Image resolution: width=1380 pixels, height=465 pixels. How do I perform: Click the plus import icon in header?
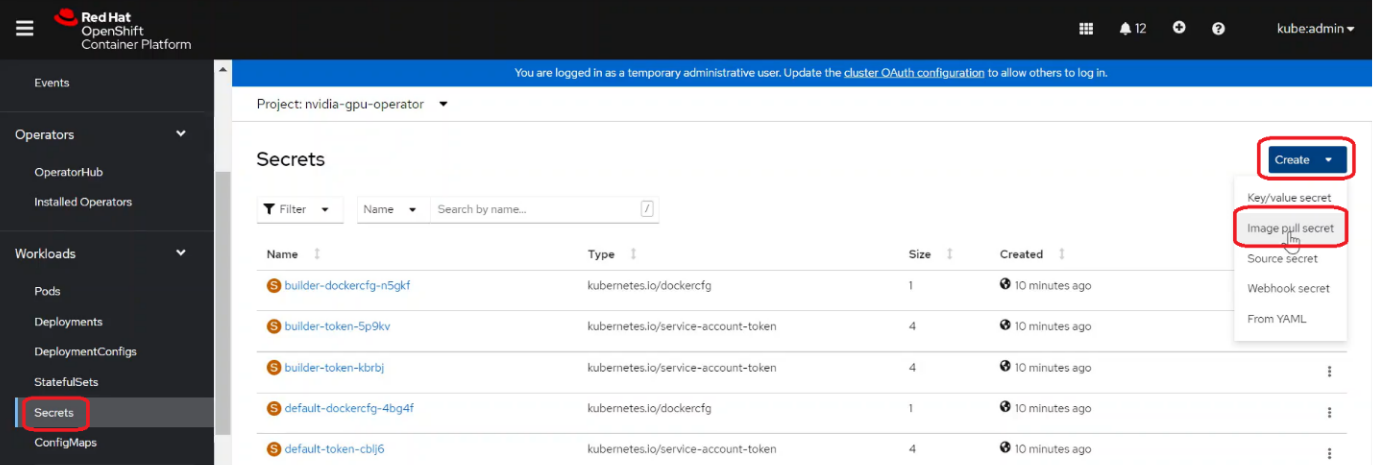click(1179, 28)
